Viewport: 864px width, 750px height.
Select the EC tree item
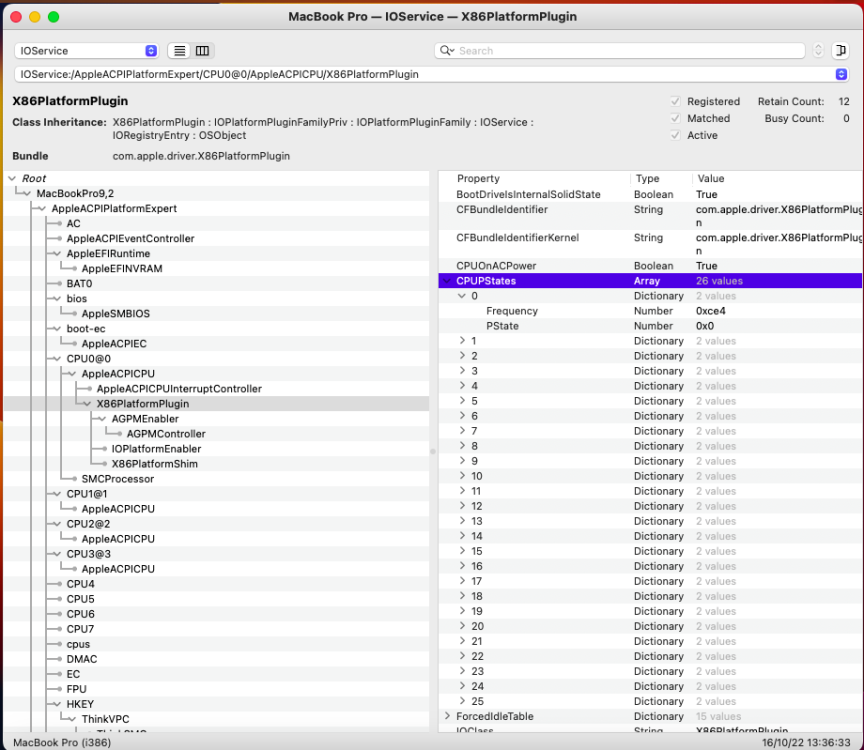(x=73, y=675)
